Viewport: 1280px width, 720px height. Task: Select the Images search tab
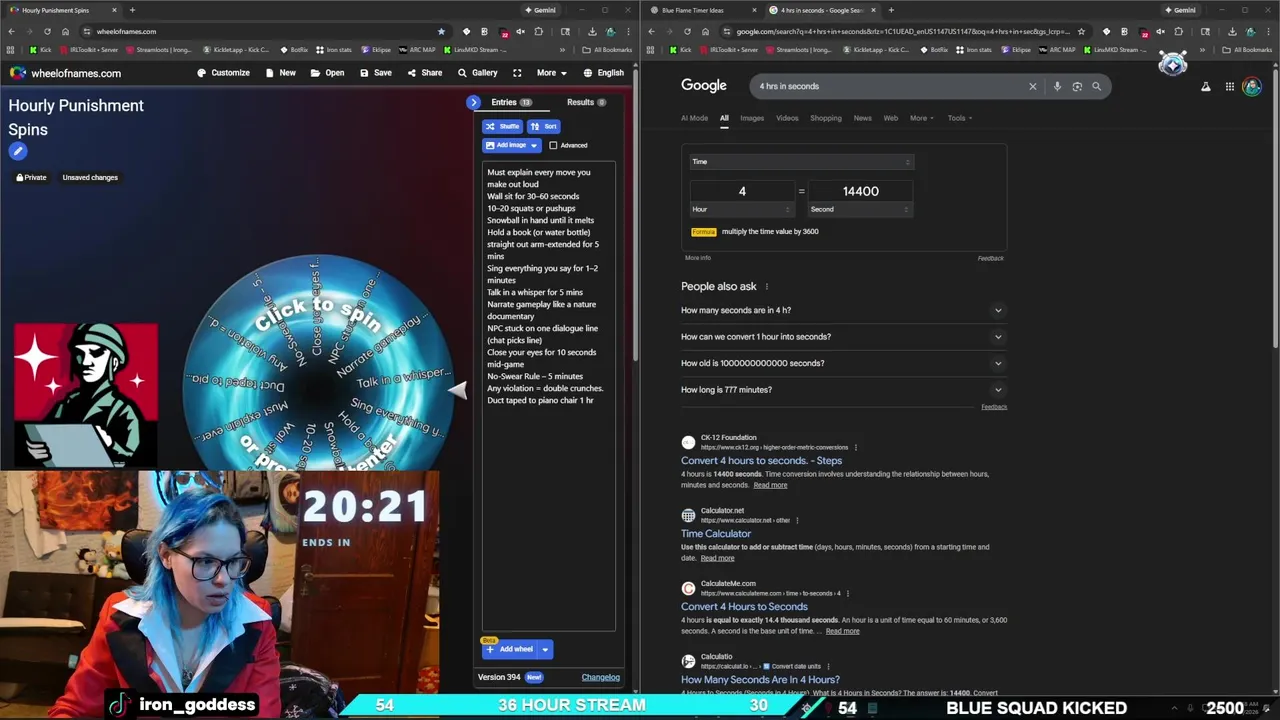(x=752, y=118)
